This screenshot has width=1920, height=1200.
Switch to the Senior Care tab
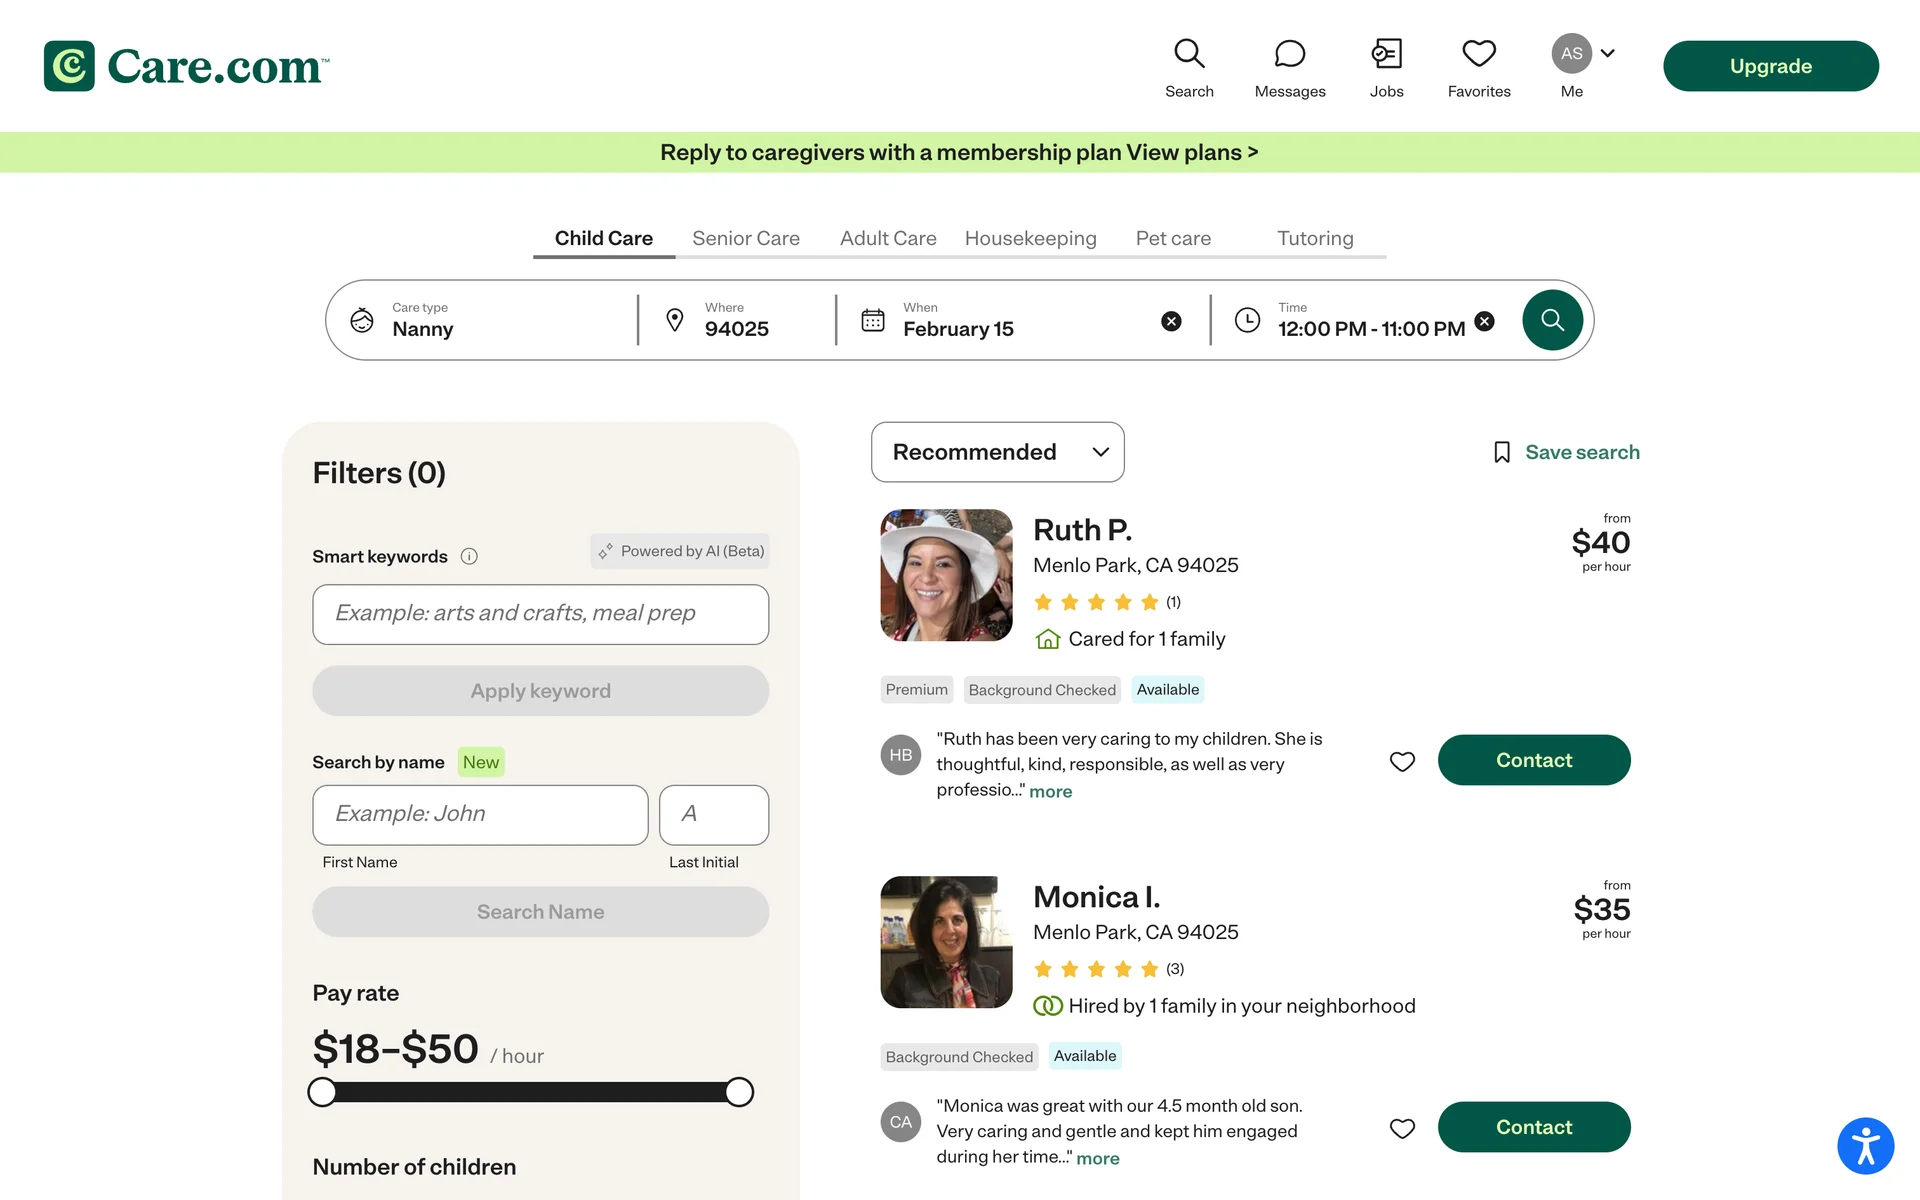tap(745, 238)
